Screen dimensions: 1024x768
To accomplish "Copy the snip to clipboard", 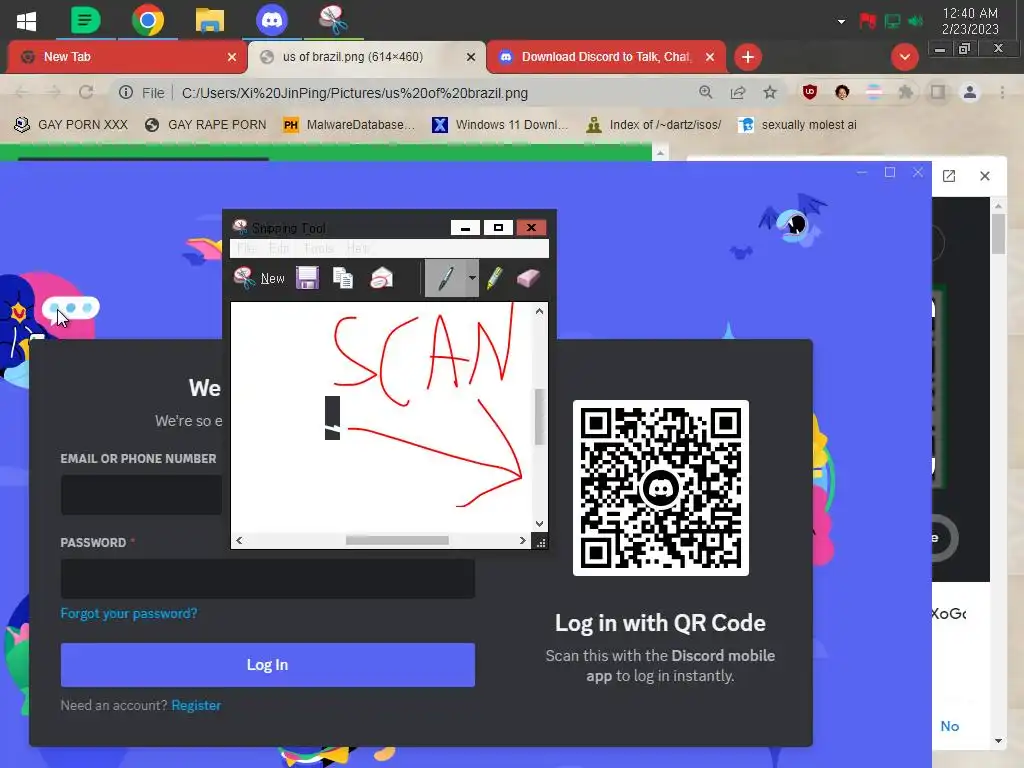I will 343,278.
